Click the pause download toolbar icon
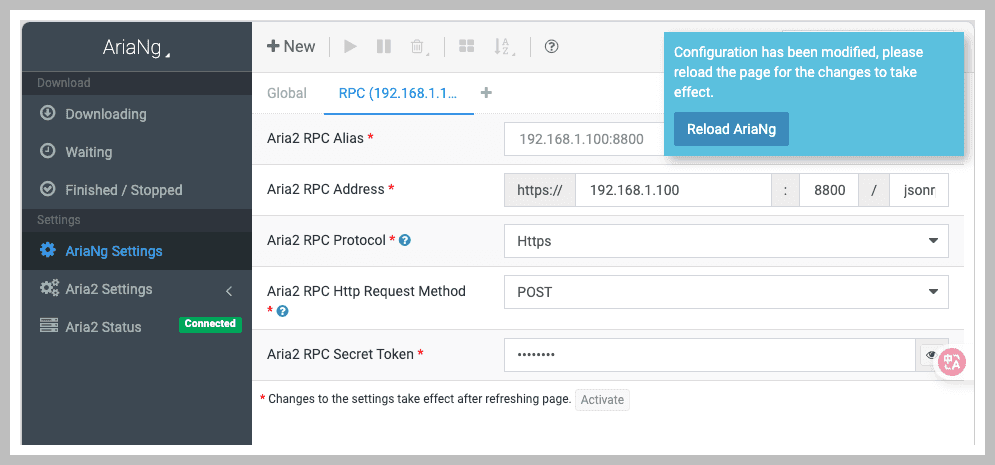The width and height of the screenshot is (995, 465). 383,47
